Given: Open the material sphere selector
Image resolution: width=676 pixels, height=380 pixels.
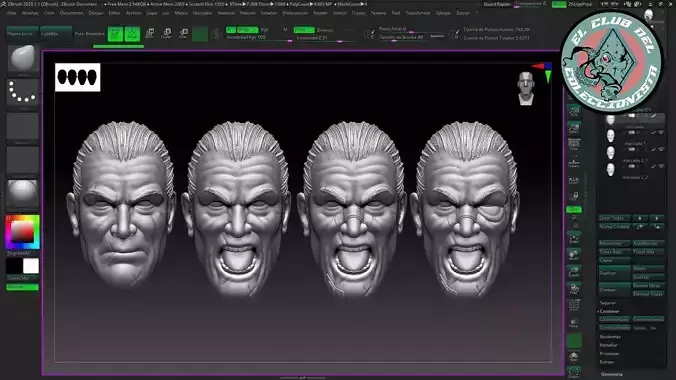Looking at the screenshot, I should 22,193.
